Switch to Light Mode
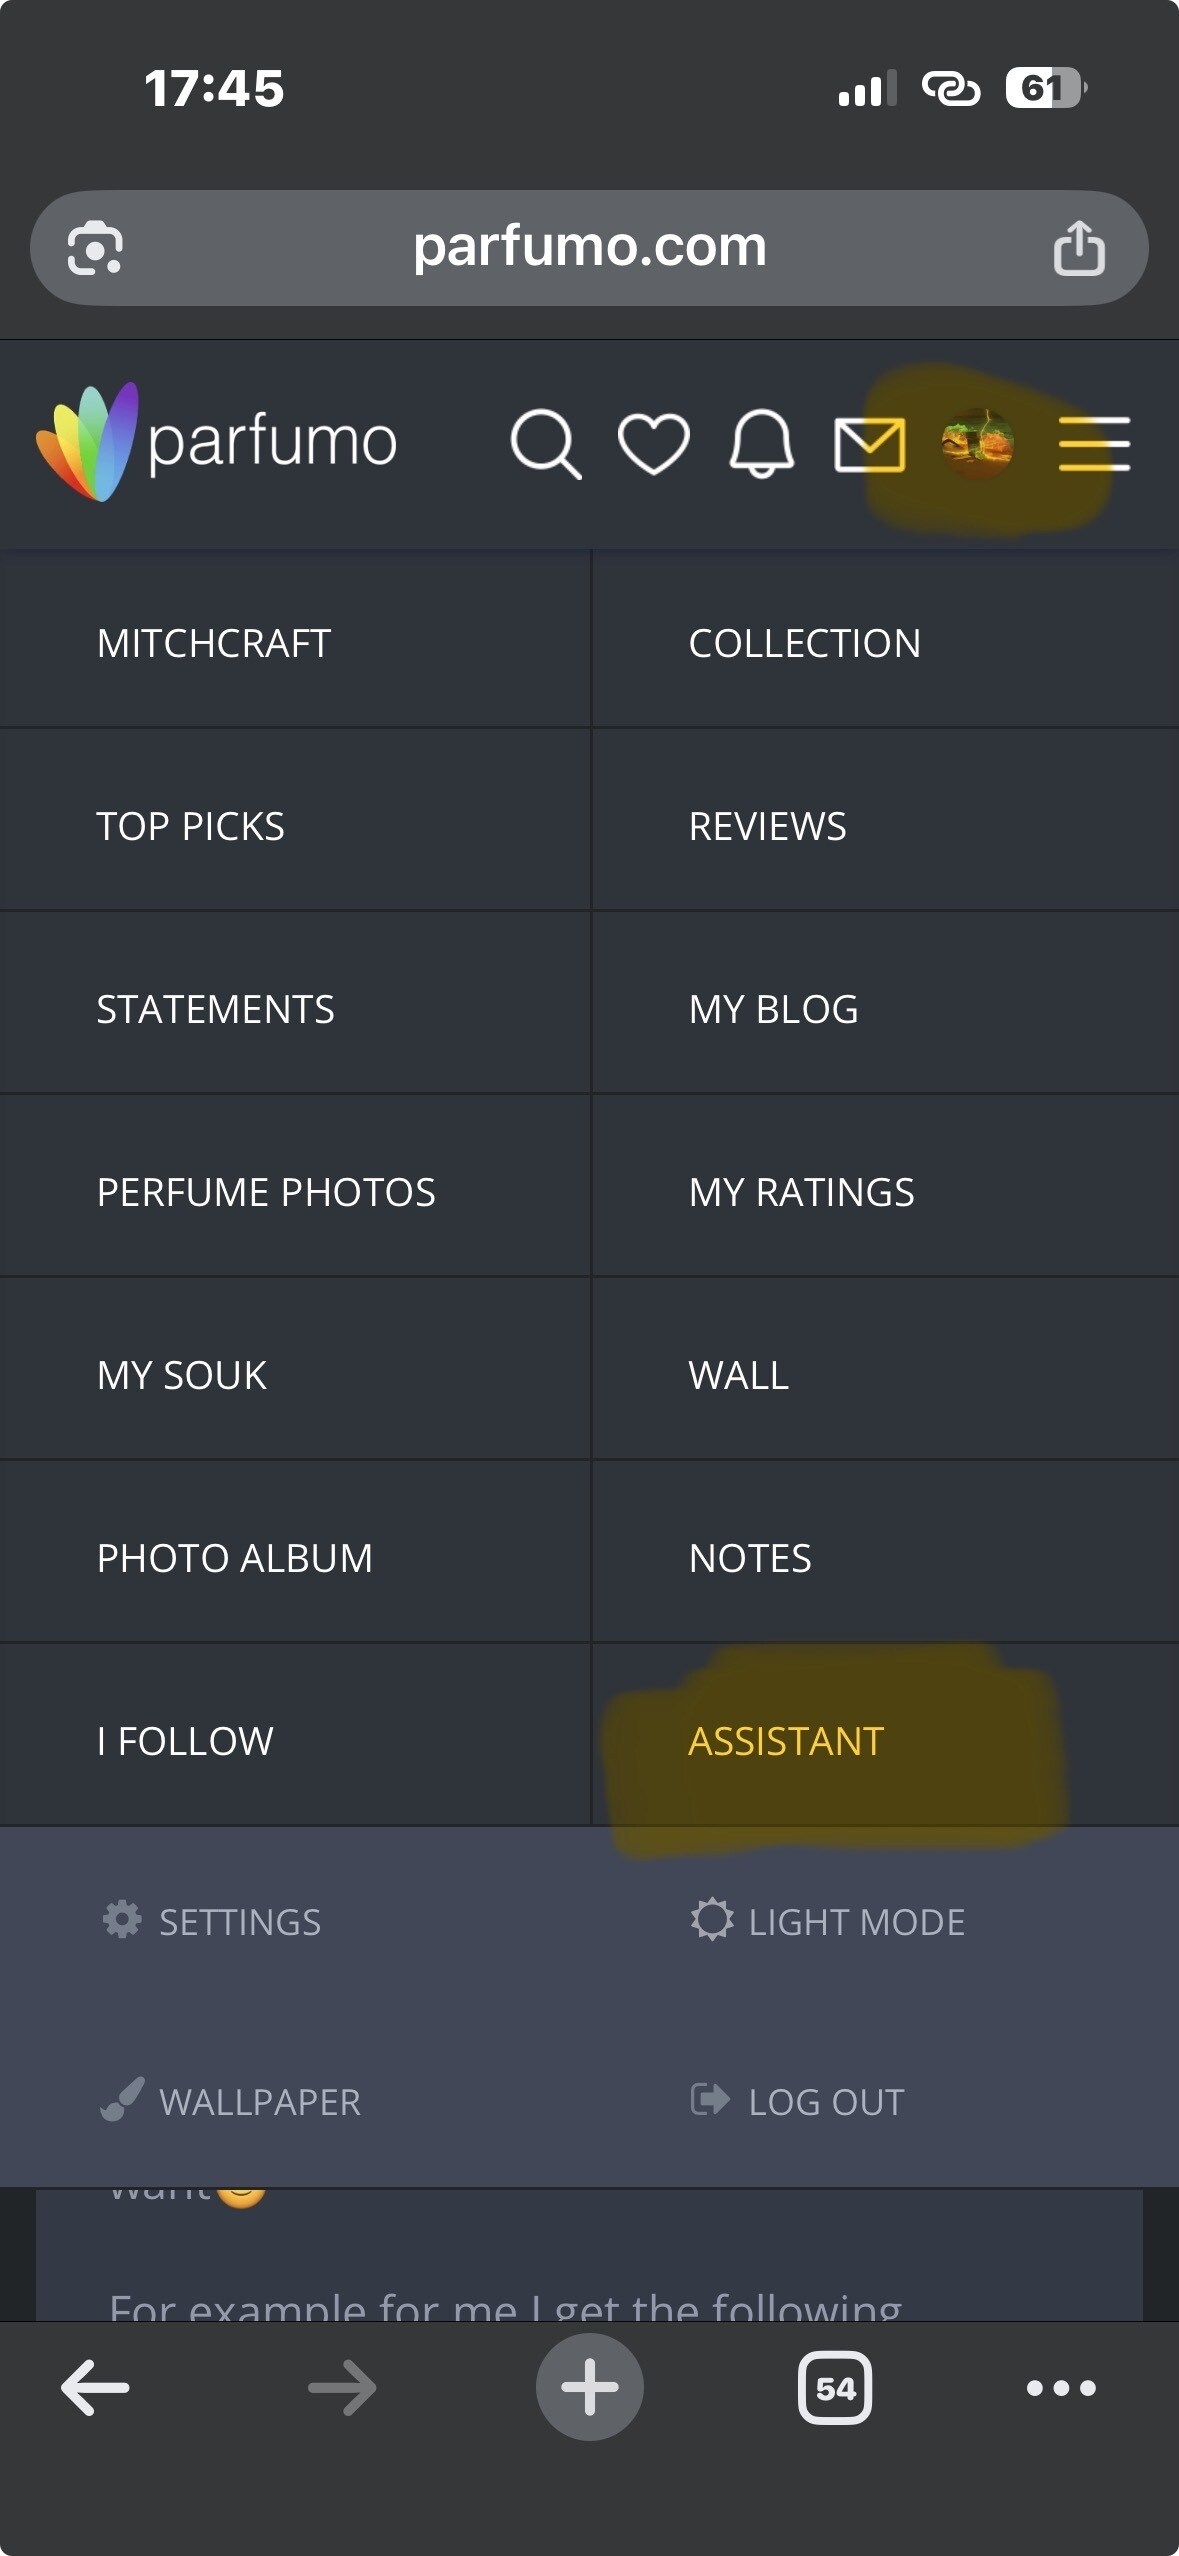This screenshot has height=2556, width=1179. (828, 1922)
